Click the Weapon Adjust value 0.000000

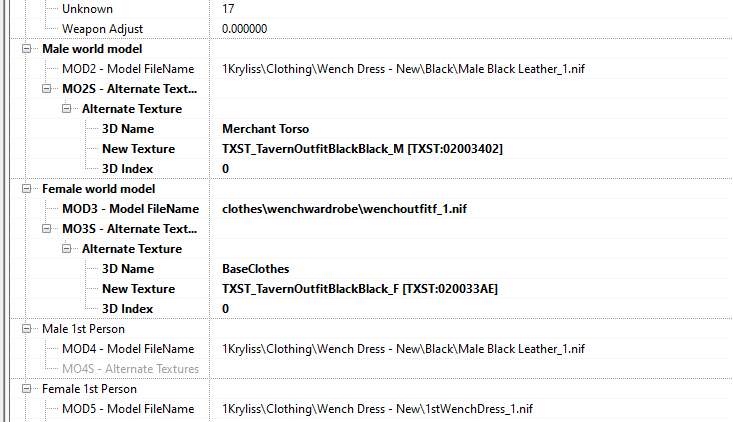[x=244, y=29]
